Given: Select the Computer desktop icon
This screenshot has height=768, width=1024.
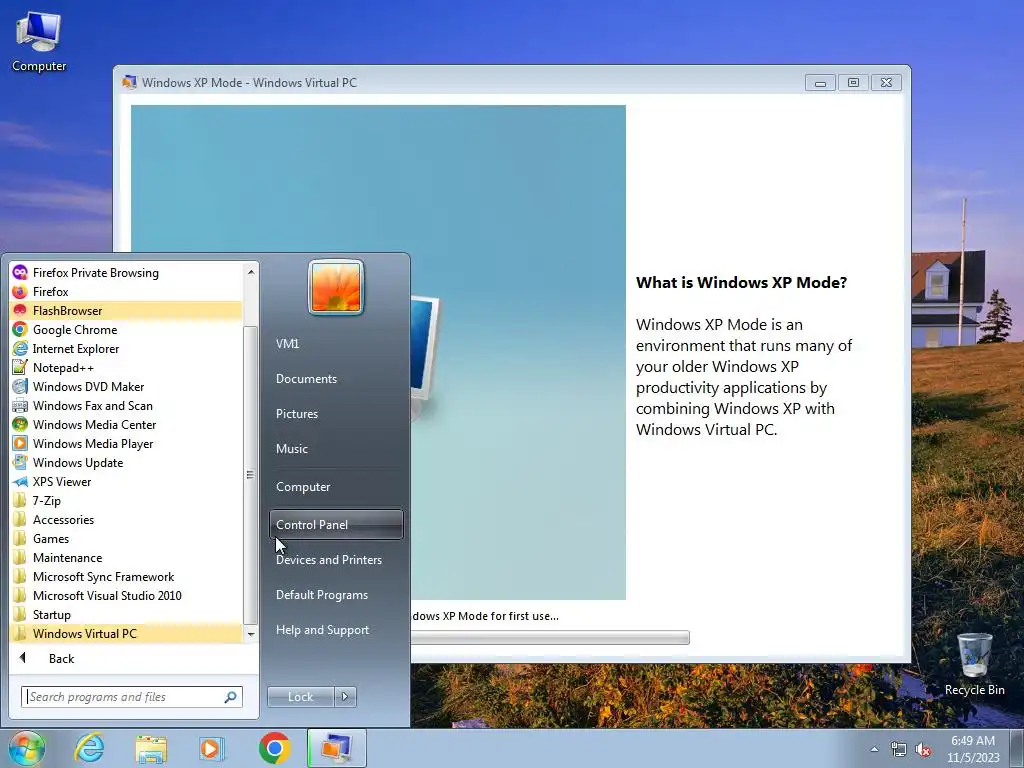Looking at the screenshot, I should [x=39, y=42].
